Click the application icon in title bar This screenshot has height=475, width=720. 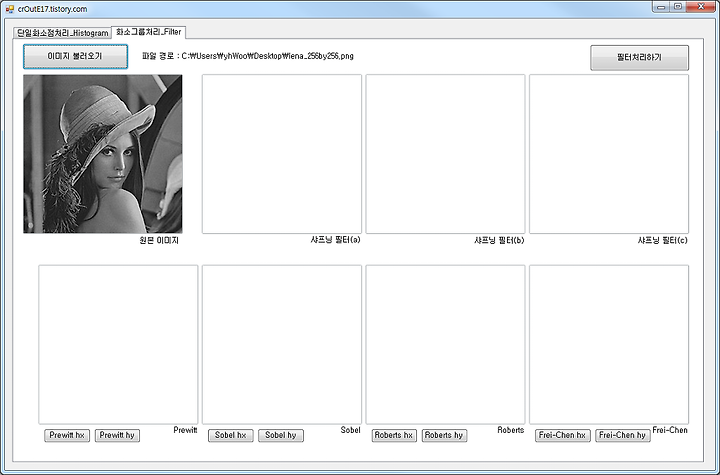(10, 9)
